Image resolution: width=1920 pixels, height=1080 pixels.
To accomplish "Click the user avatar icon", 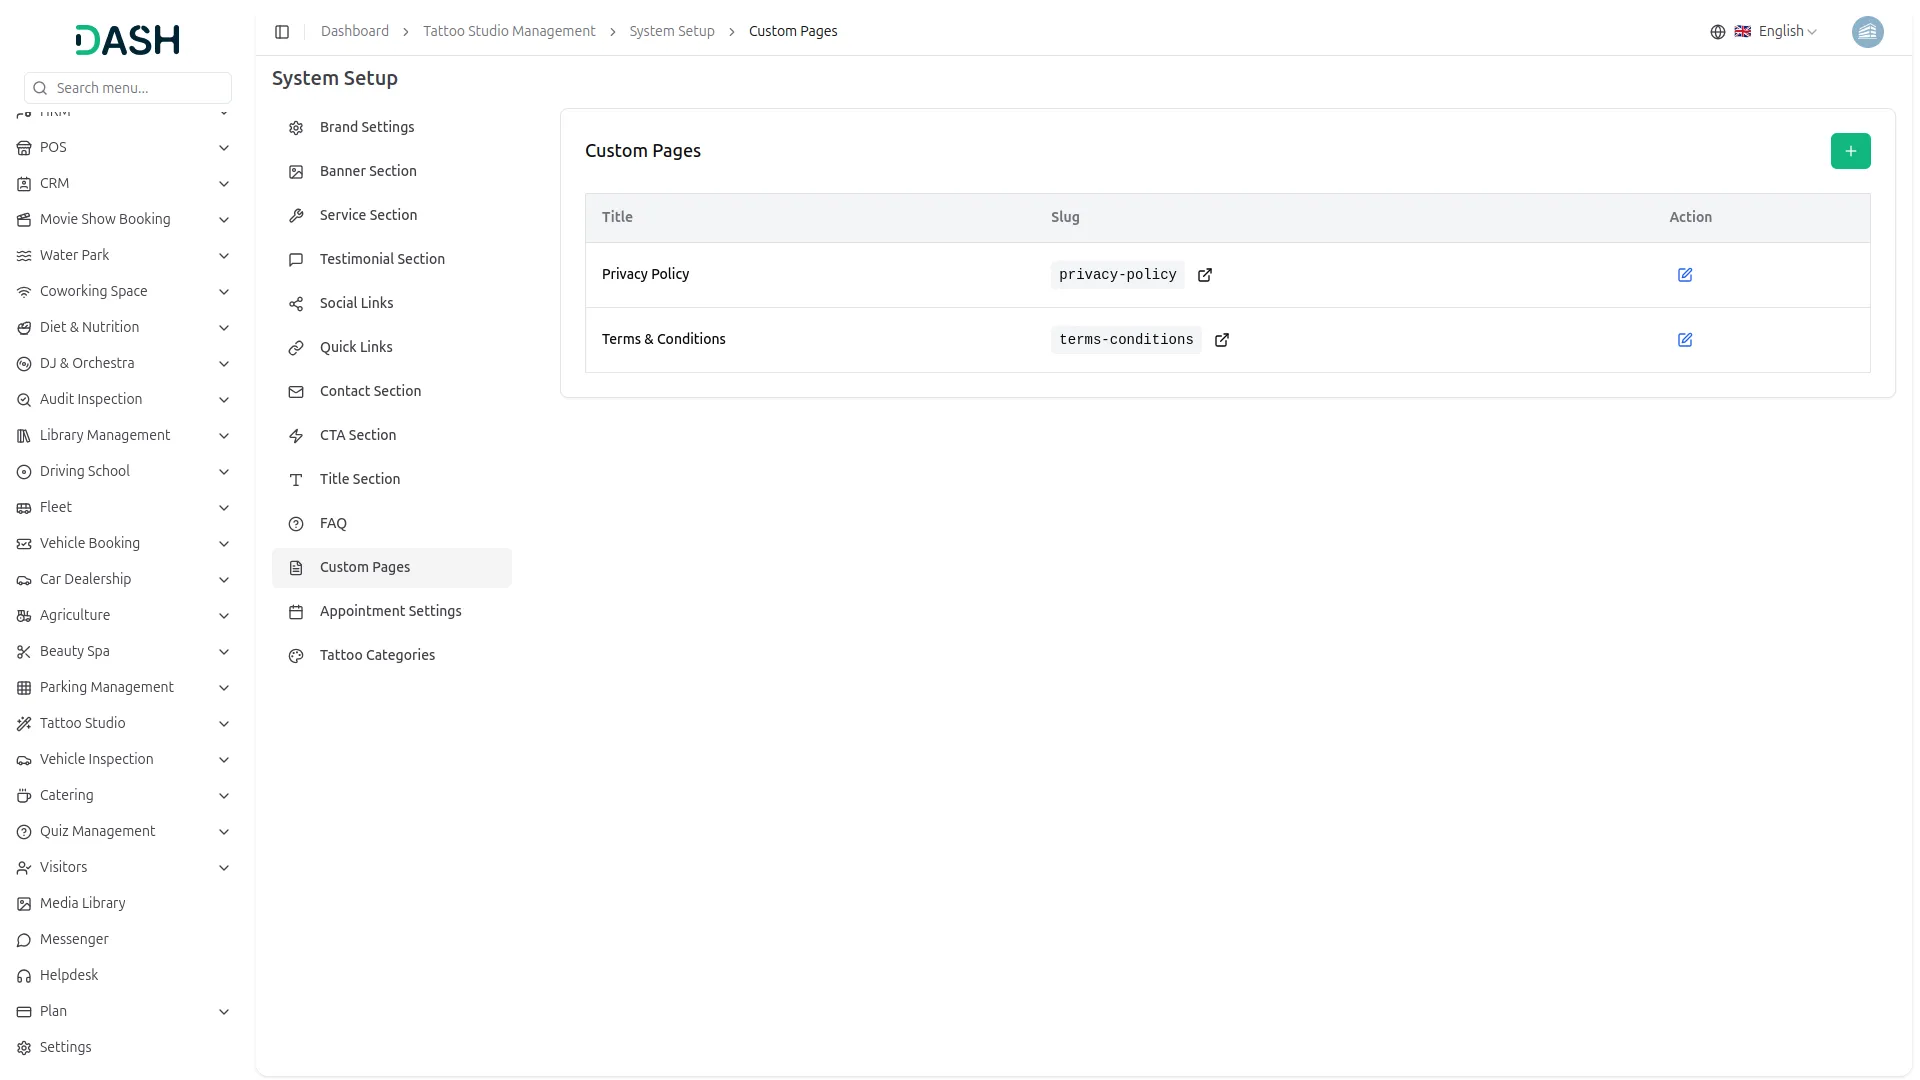I will click(x=1866, y=32).
